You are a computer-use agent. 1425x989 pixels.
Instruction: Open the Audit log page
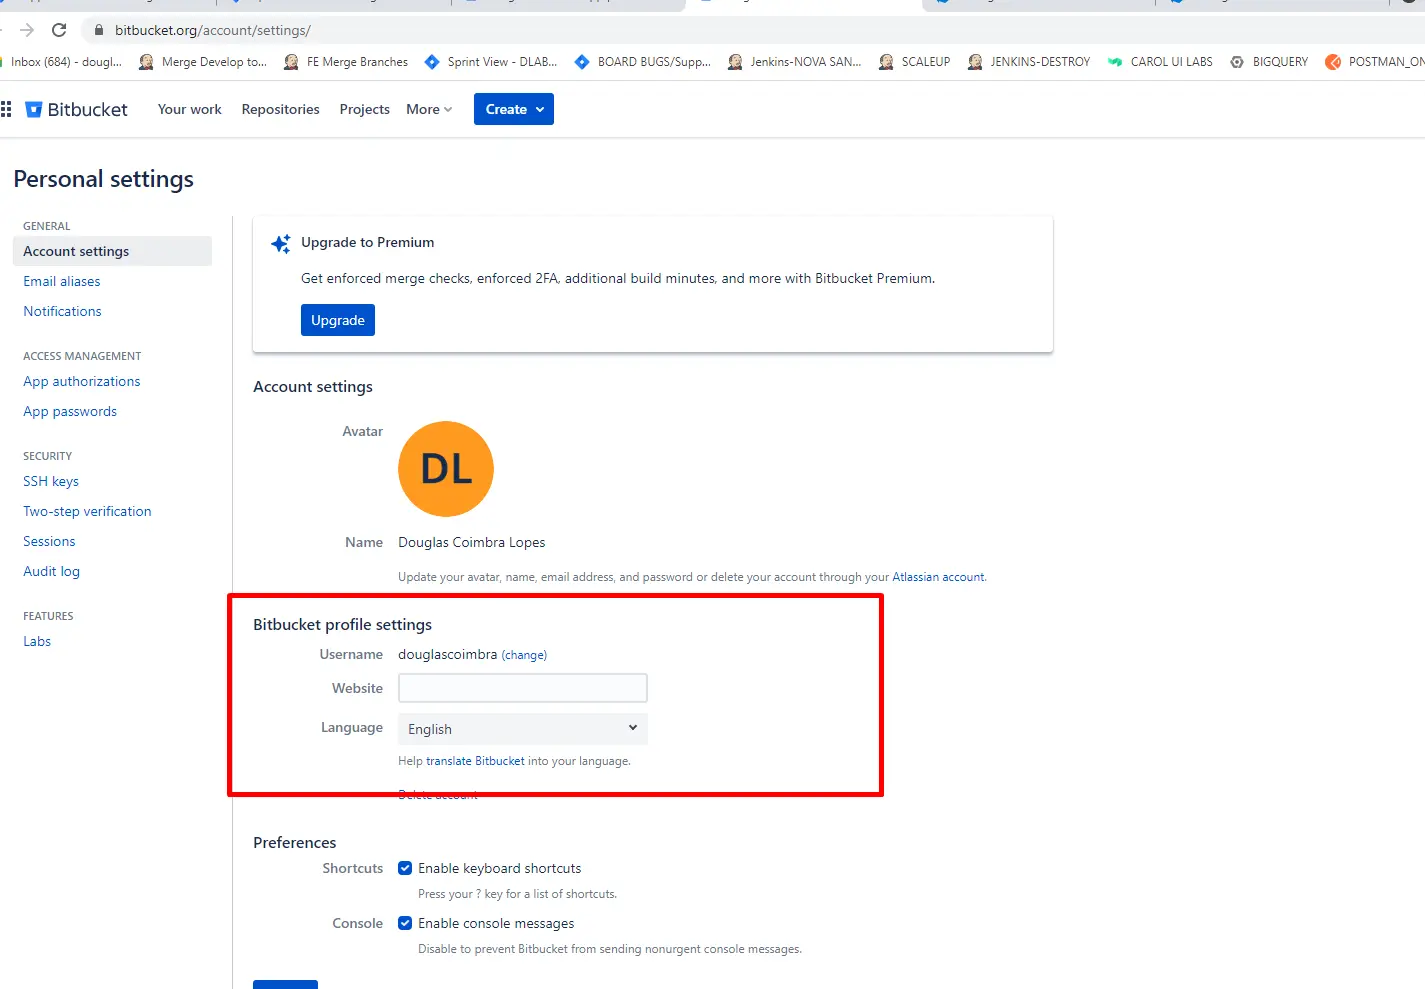52,571
